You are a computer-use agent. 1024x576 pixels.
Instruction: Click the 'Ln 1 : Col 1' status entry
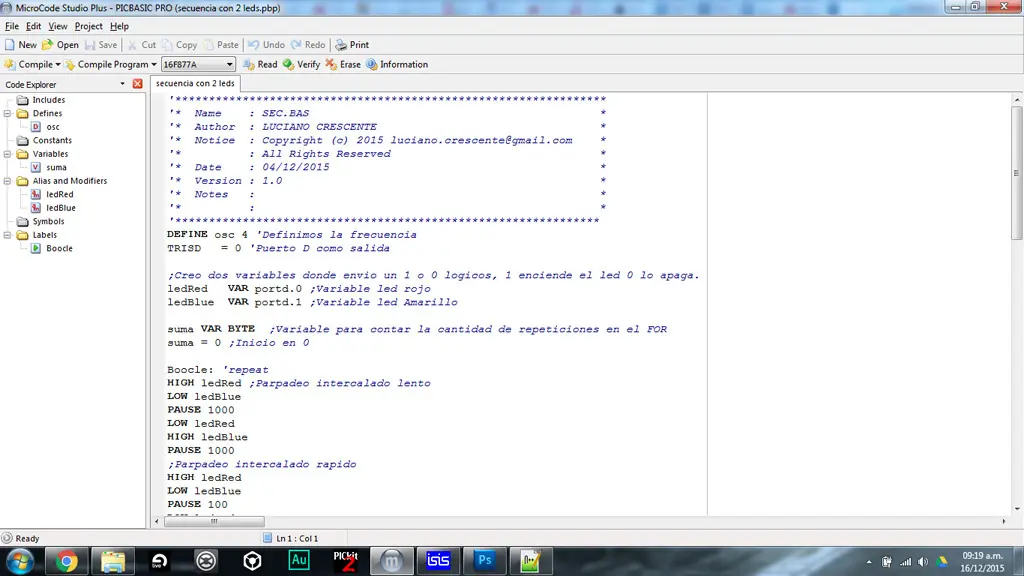point(297,538)
